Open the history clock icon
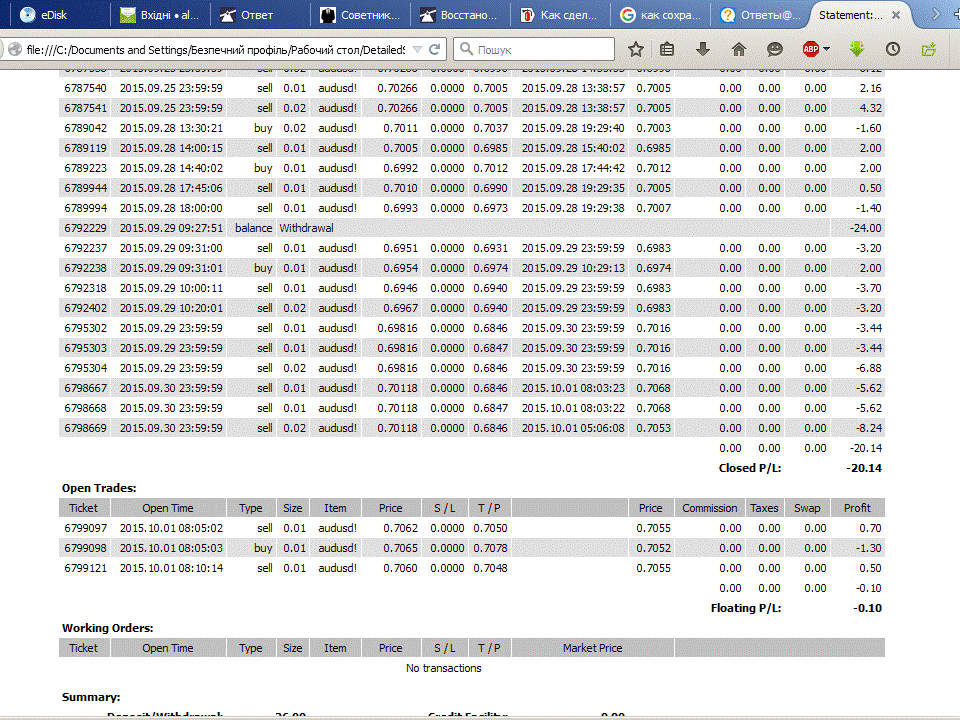The image size is (960, 720). coord(893,49)
